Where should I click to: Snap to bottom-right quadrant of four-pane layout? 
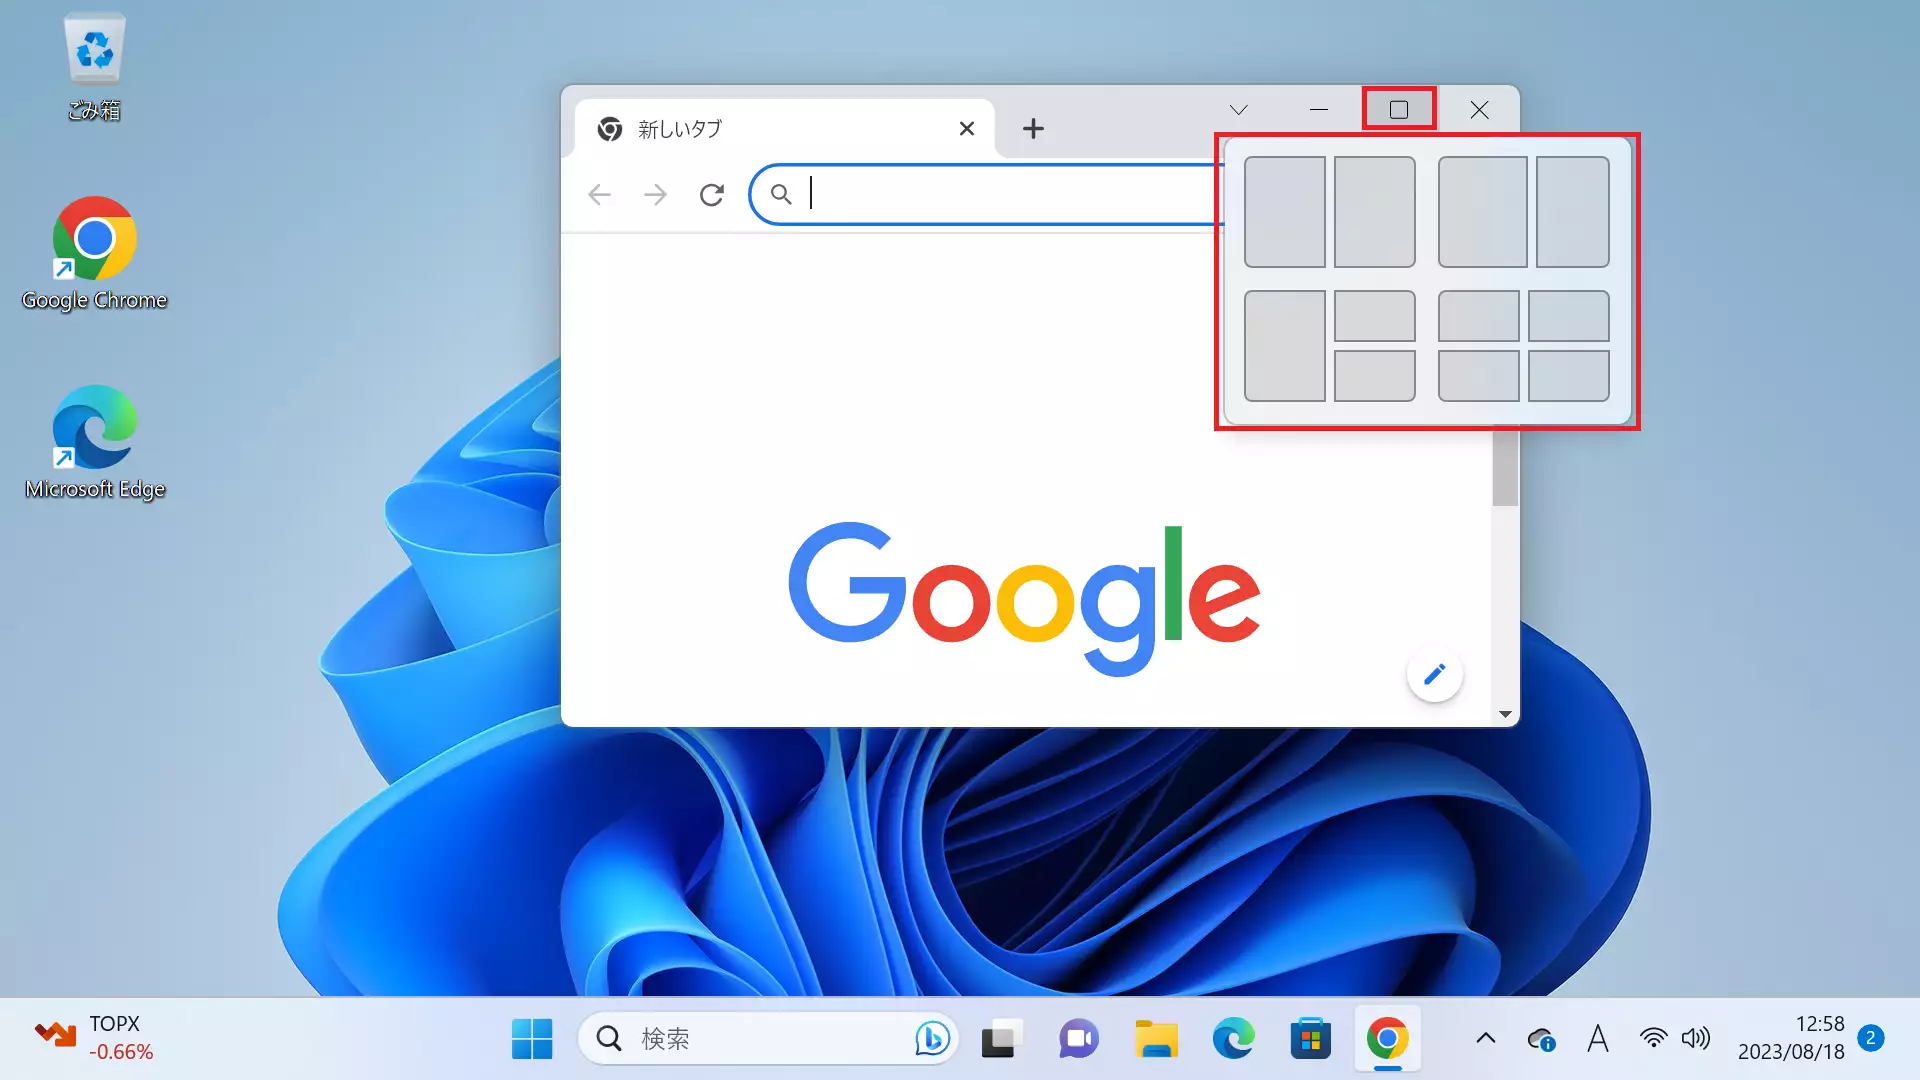(x=1568, y=376)
